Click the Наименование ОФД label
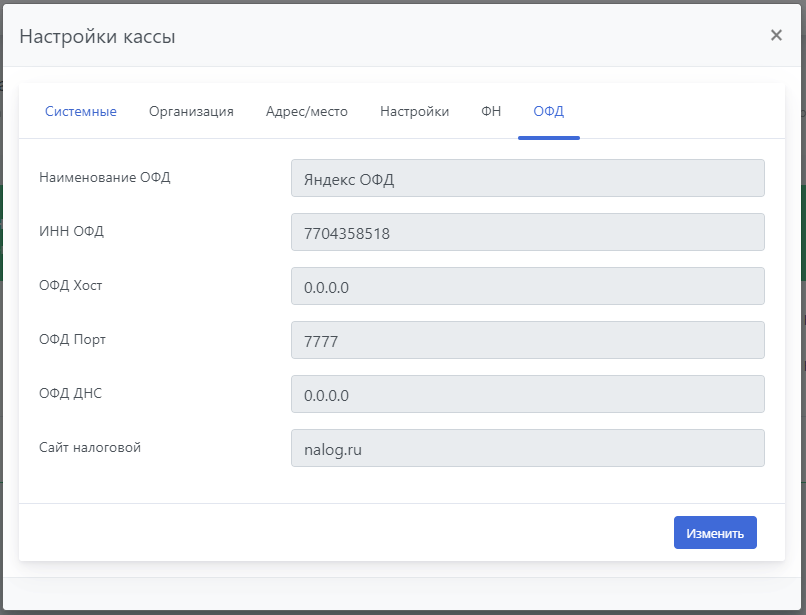This screenshot has width=806, height=615. [x=104, y=178]
